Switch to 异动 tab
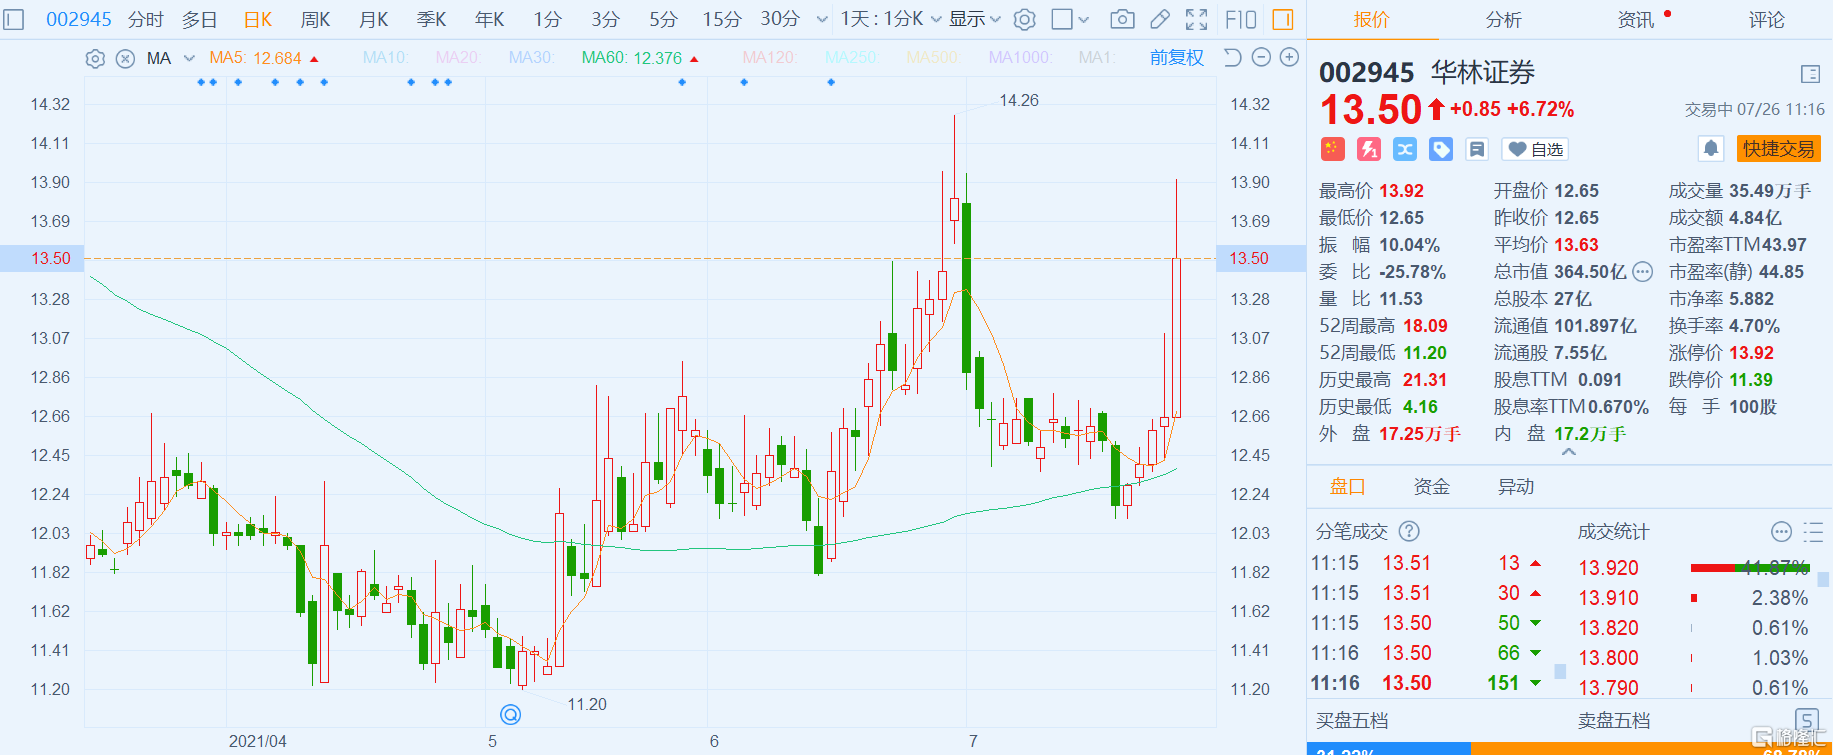The image size is (1833, 755). pos(1515,487)
